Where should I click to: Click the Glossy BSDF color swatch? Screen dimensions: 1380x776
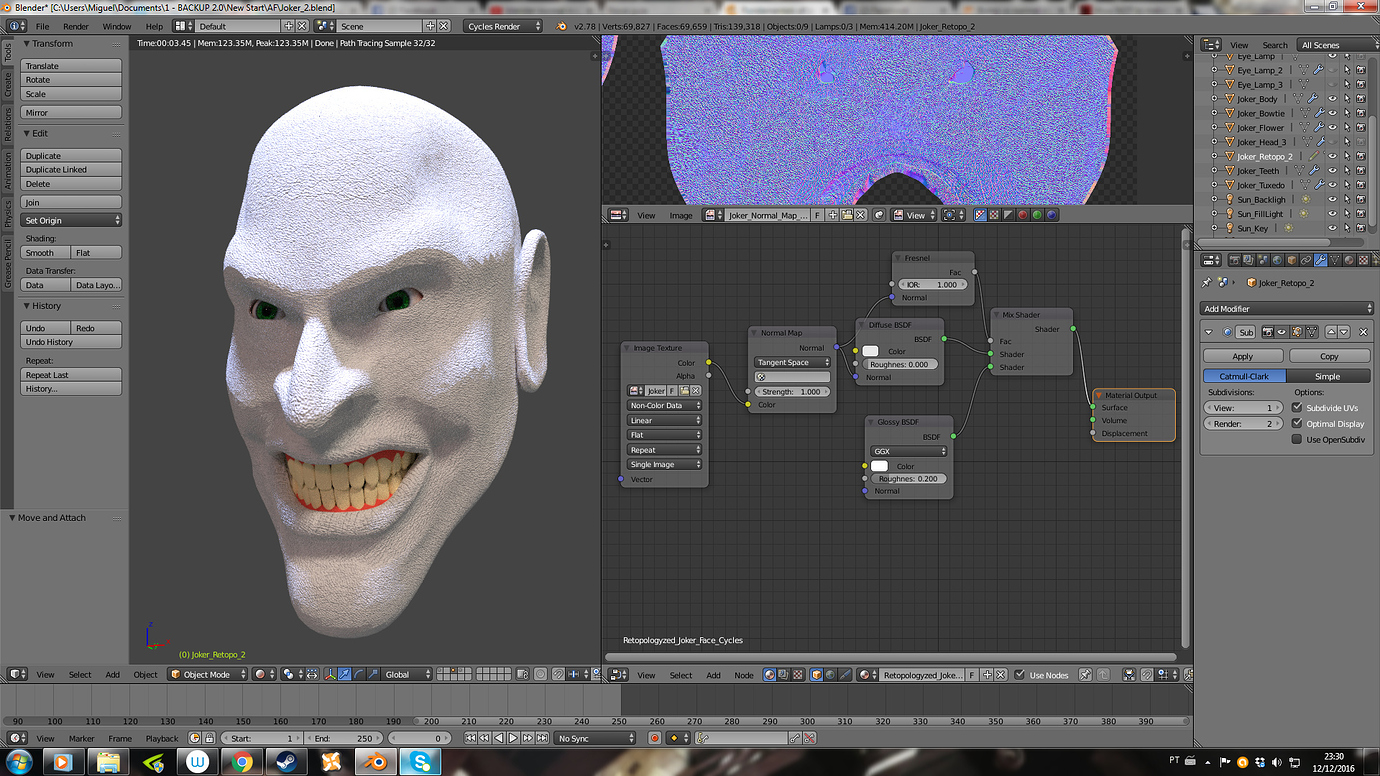(879, 466)
